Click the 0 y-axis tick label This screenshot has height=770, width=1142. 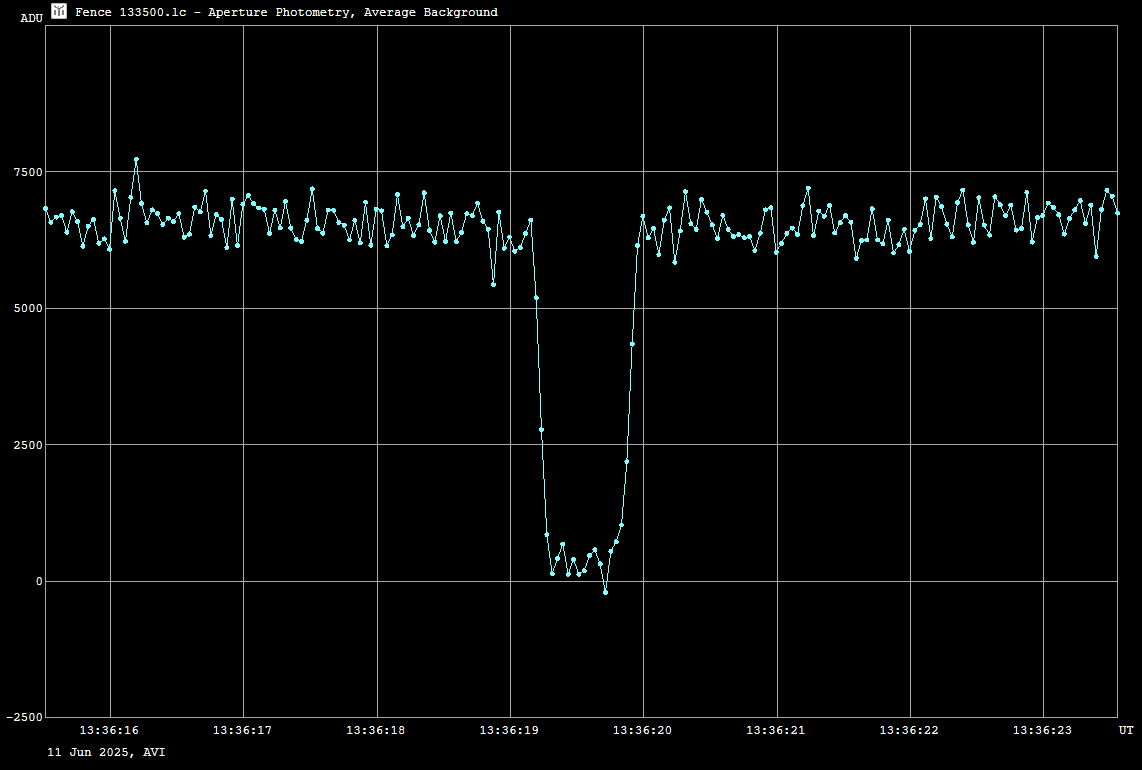click(x=40, y=581)
